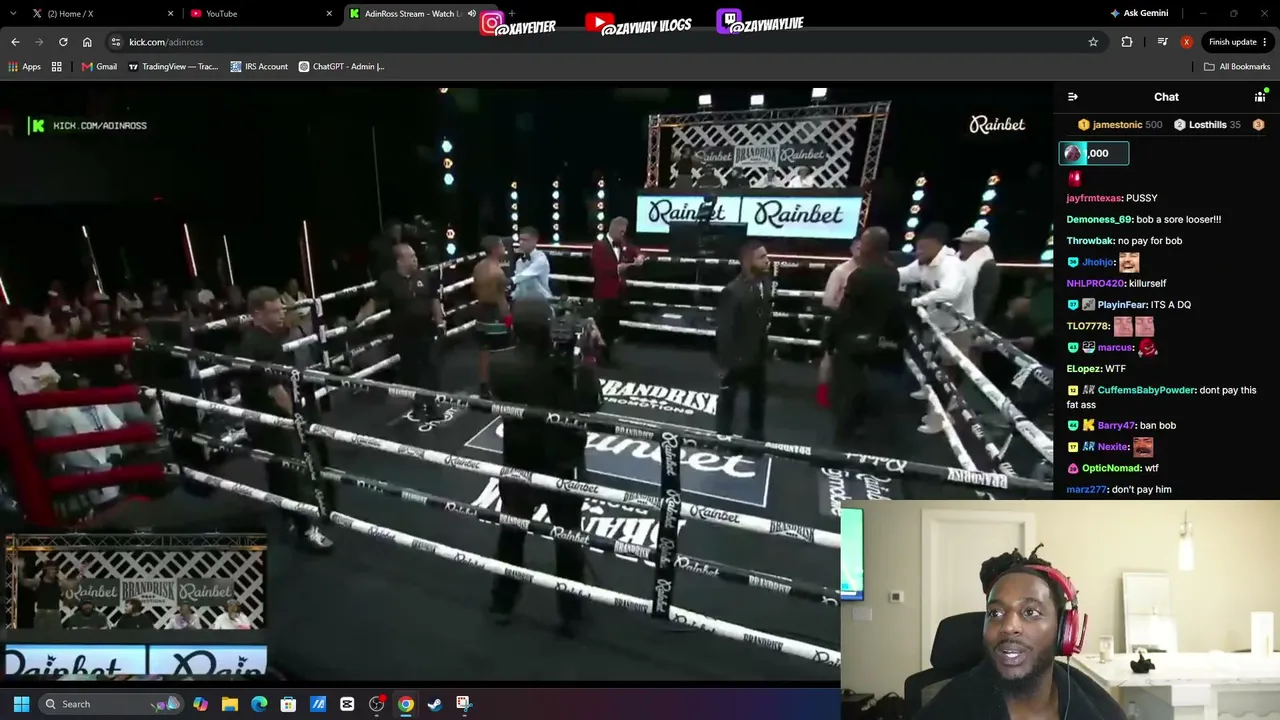Click username Demoness_69 in chat
This screenshot has width=1280, height=720.
[1100, 219]
